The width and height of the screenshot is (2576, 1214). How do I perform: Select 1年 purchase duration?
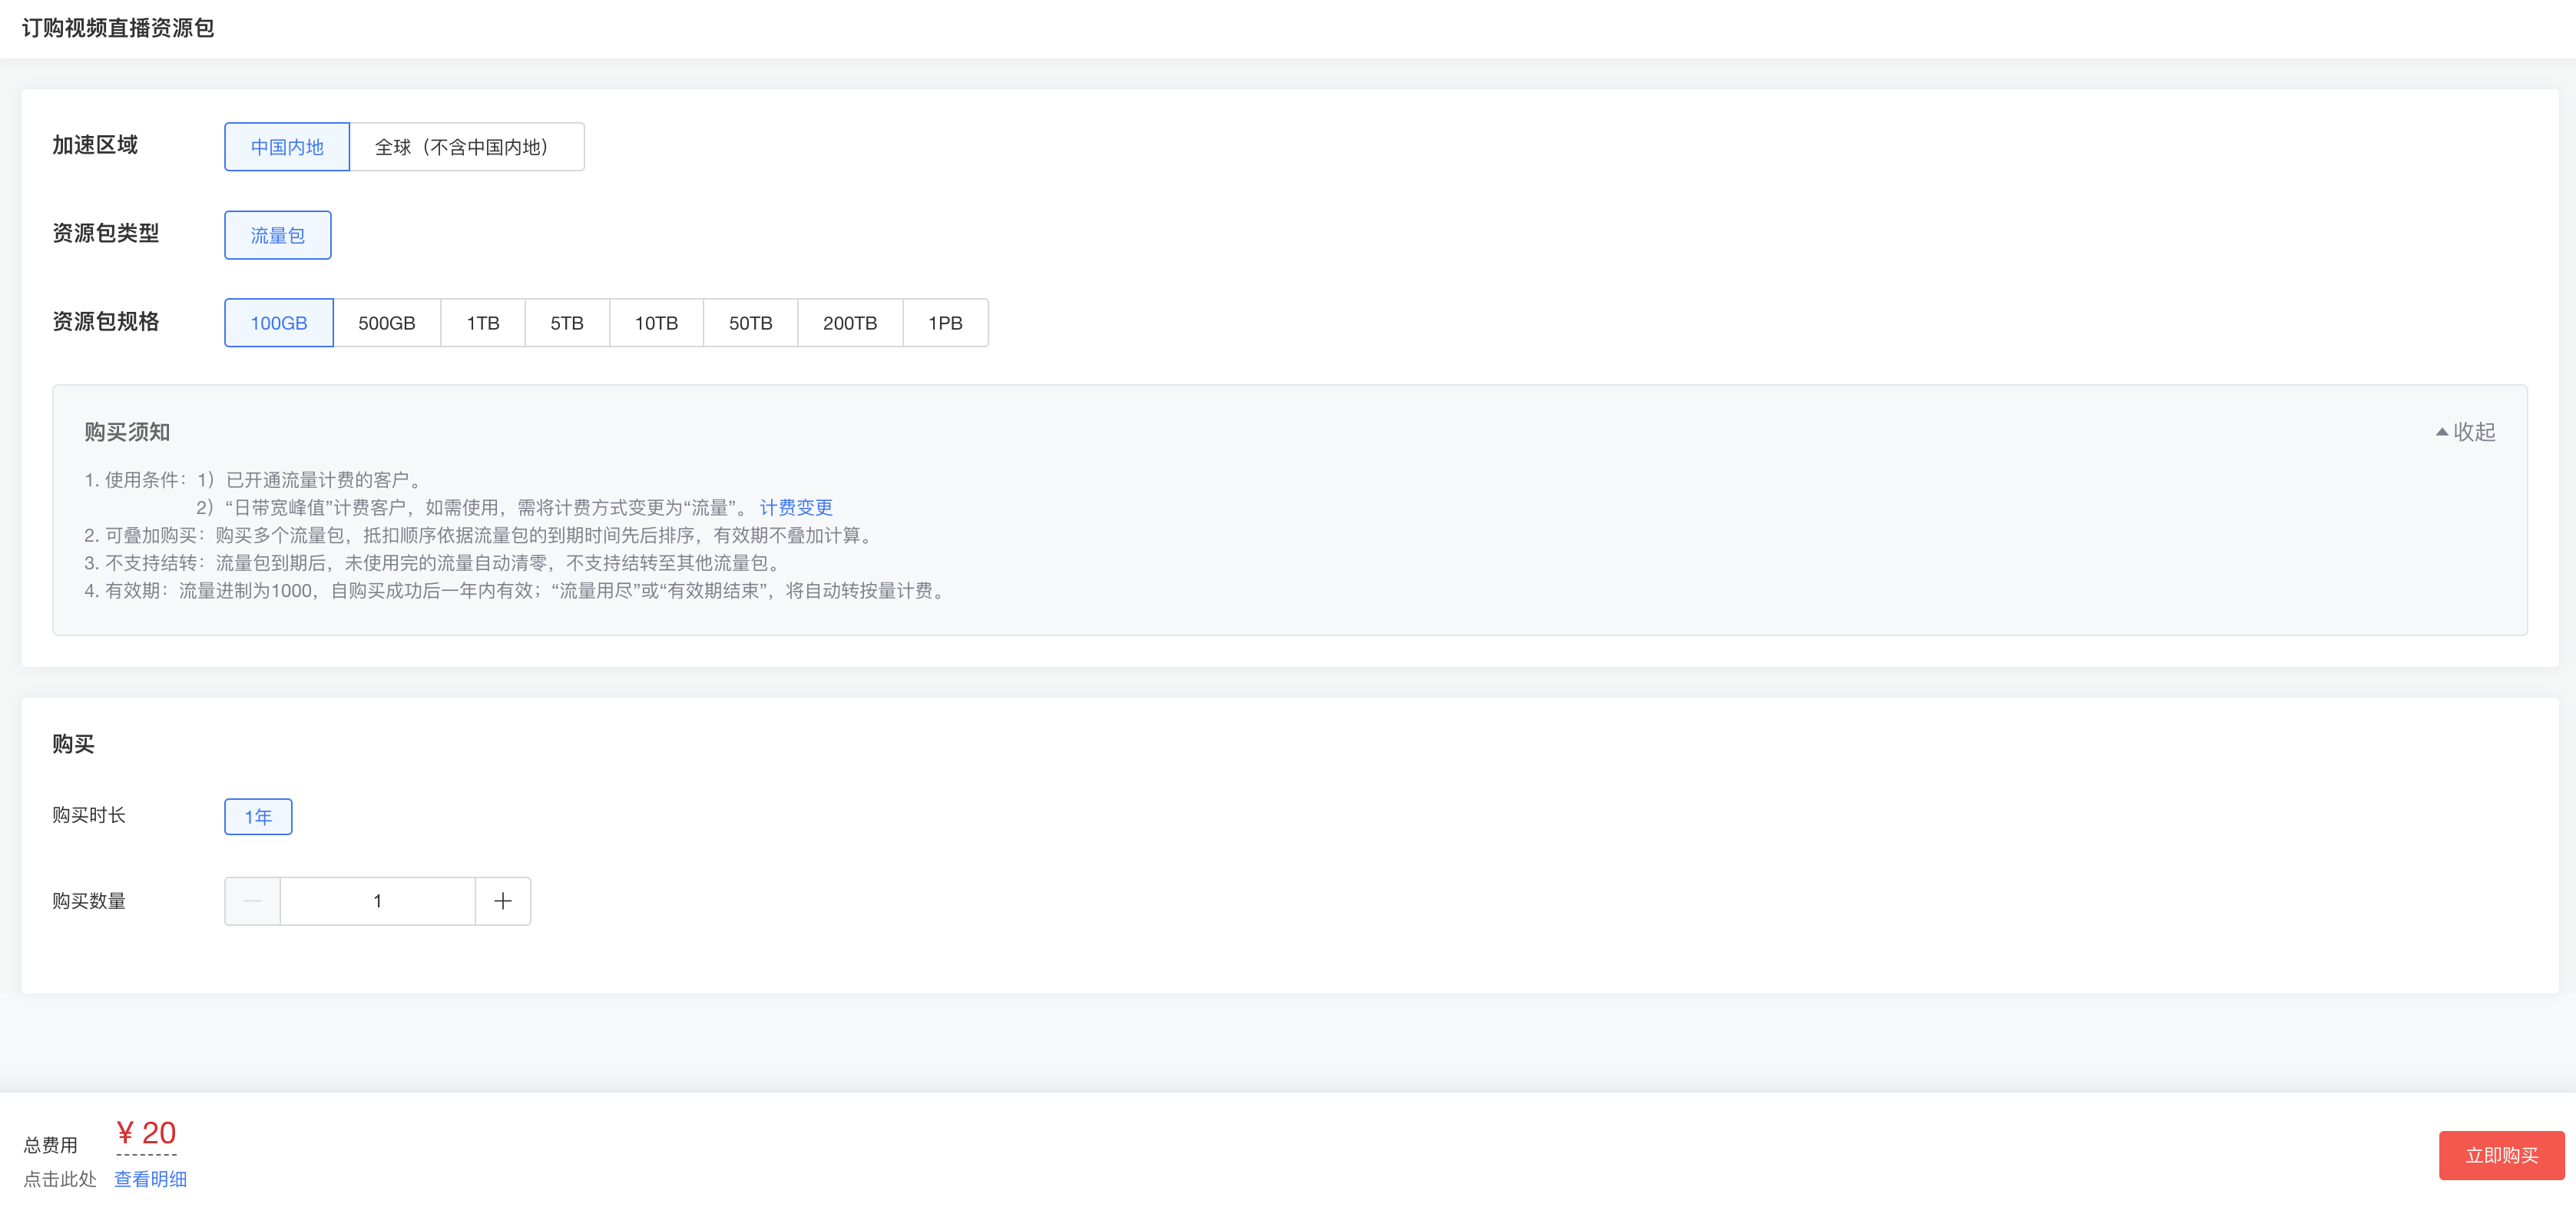258,816
